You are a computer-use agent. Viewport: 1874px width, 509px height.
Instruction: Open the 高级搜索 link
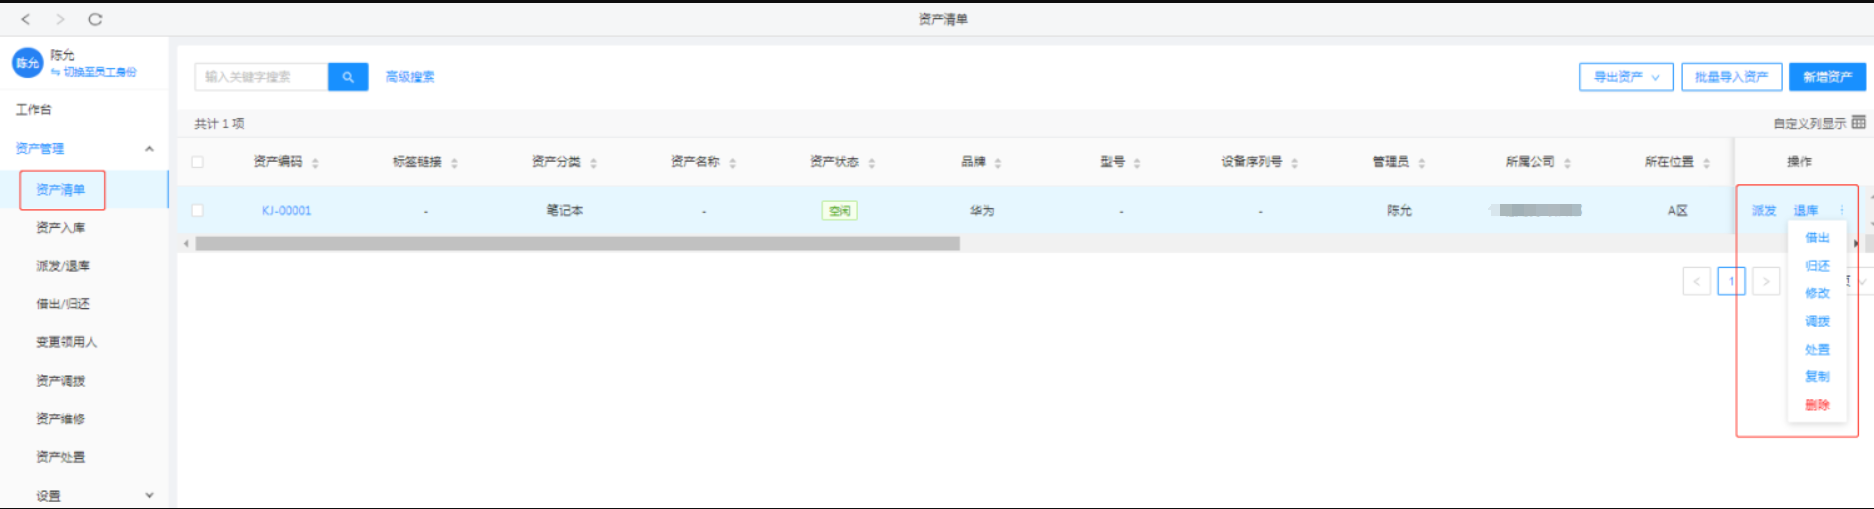410,77
